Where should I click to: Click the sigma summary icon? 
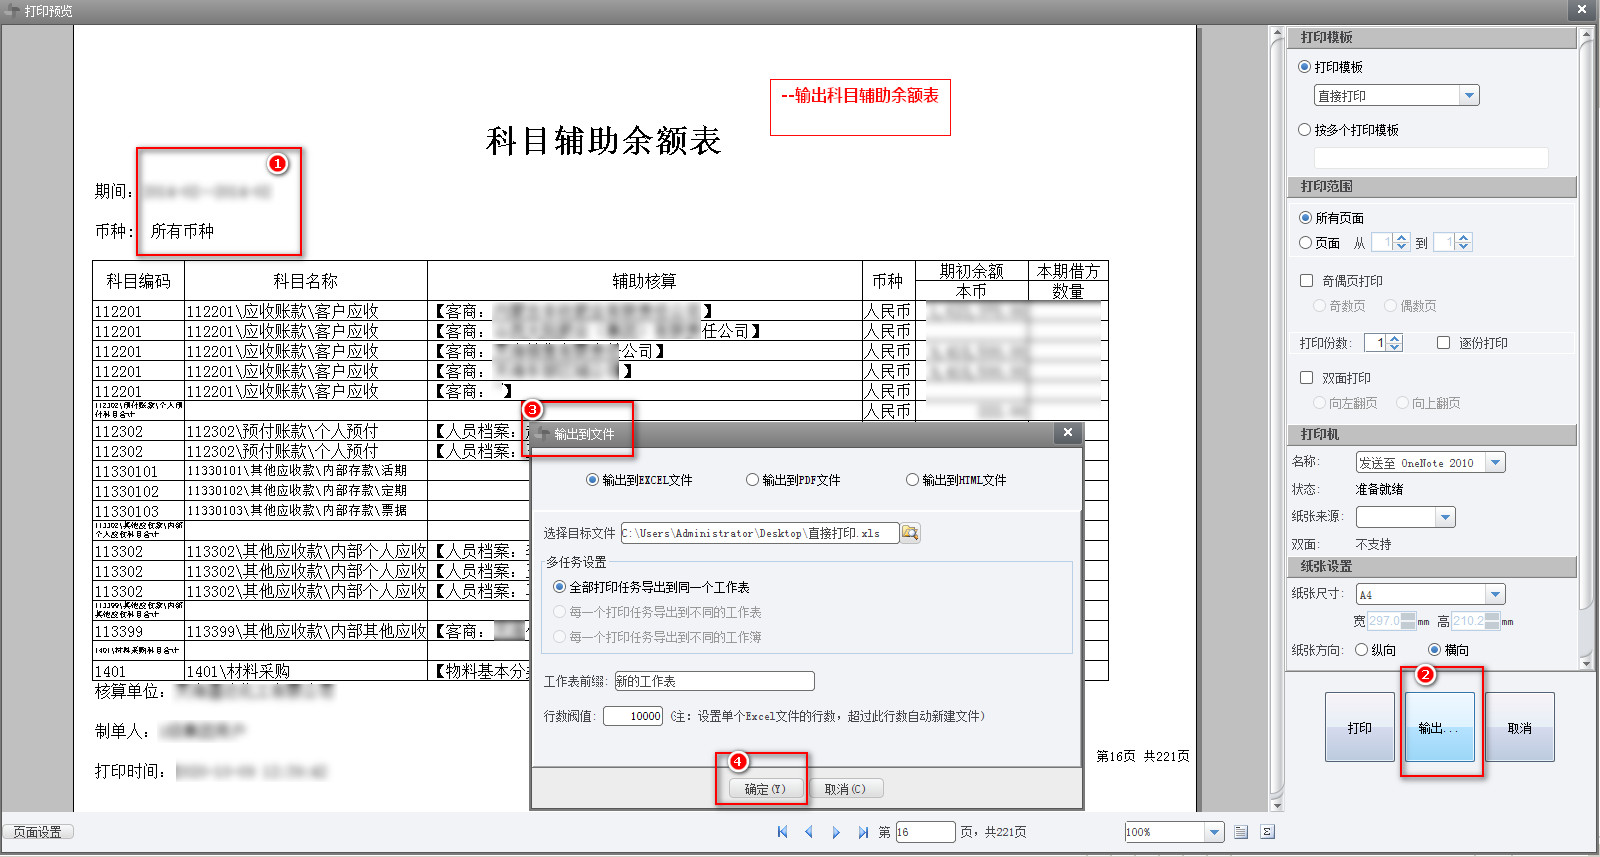pos(1267,832)
